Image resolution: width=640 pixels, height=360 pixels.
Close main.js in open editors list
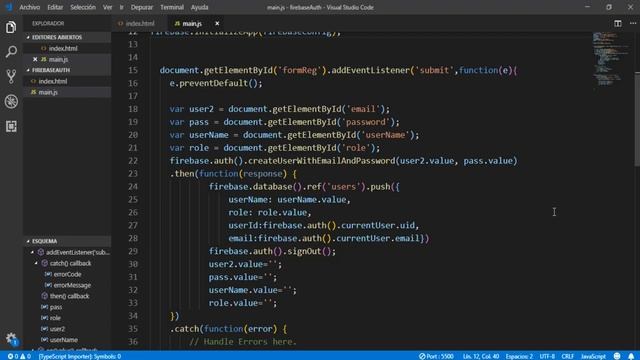[35, 59]
